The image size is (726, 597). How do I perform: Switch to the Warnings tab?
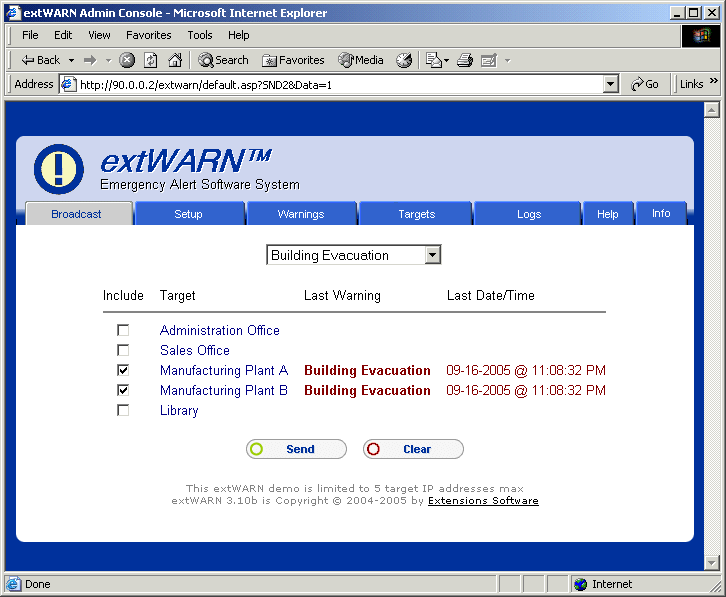(301, 214)
